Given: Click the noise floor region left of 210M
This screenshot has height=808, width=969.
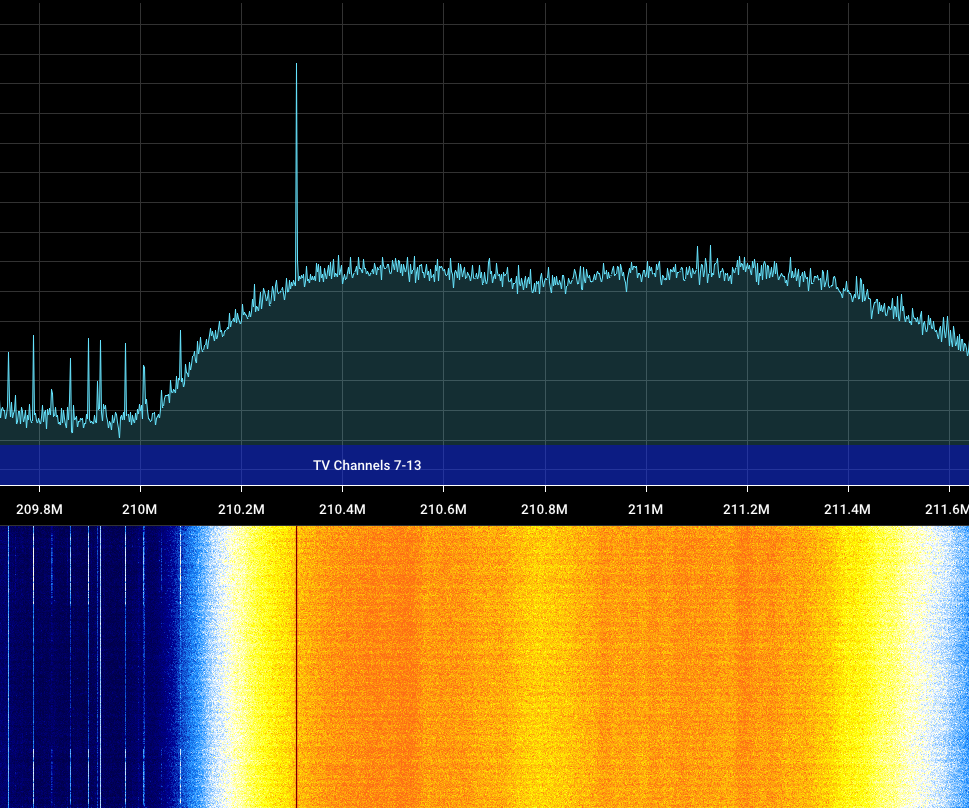Looking at the screenshot, I should (60, 410).
